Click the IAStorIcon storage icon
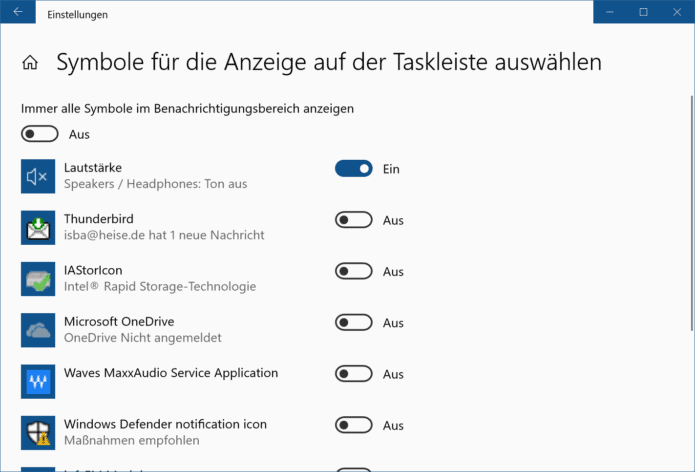Image resolution: width=695 pixels, height=472 pixels. tap(38, 279)
